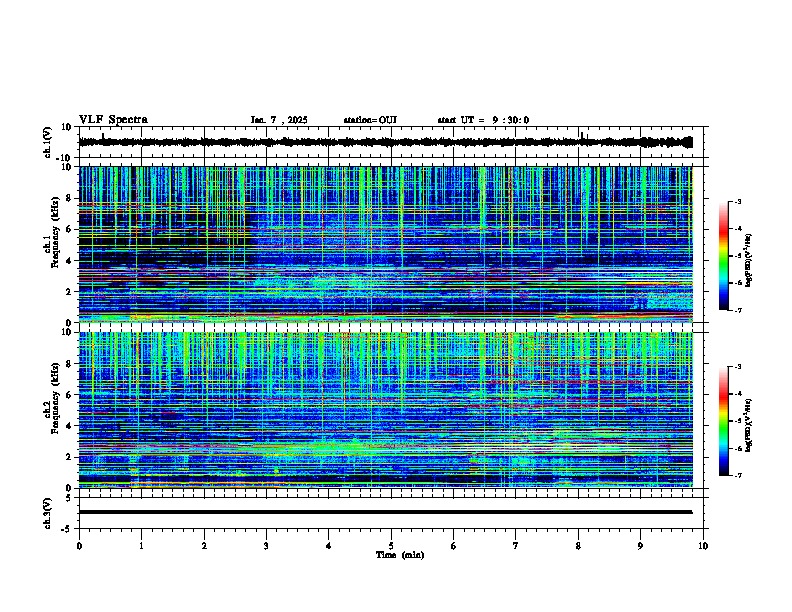792x612 pixels.
Task: Click the "4" tick on ch.2 frequency axis
Action: [70, 426]
